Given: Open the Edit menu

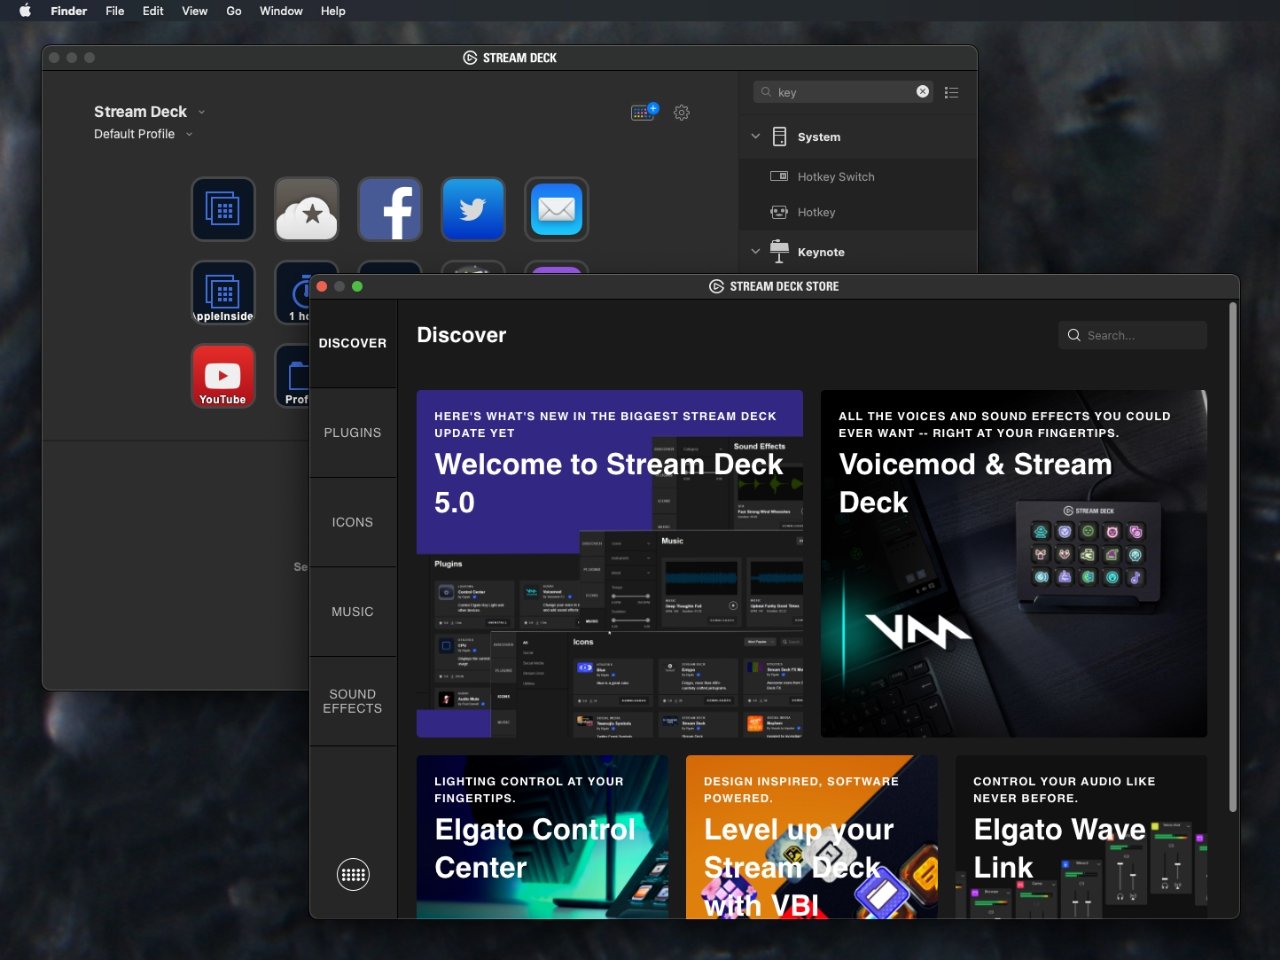Looking at the screenshot, I should click(x=153, y=11).
